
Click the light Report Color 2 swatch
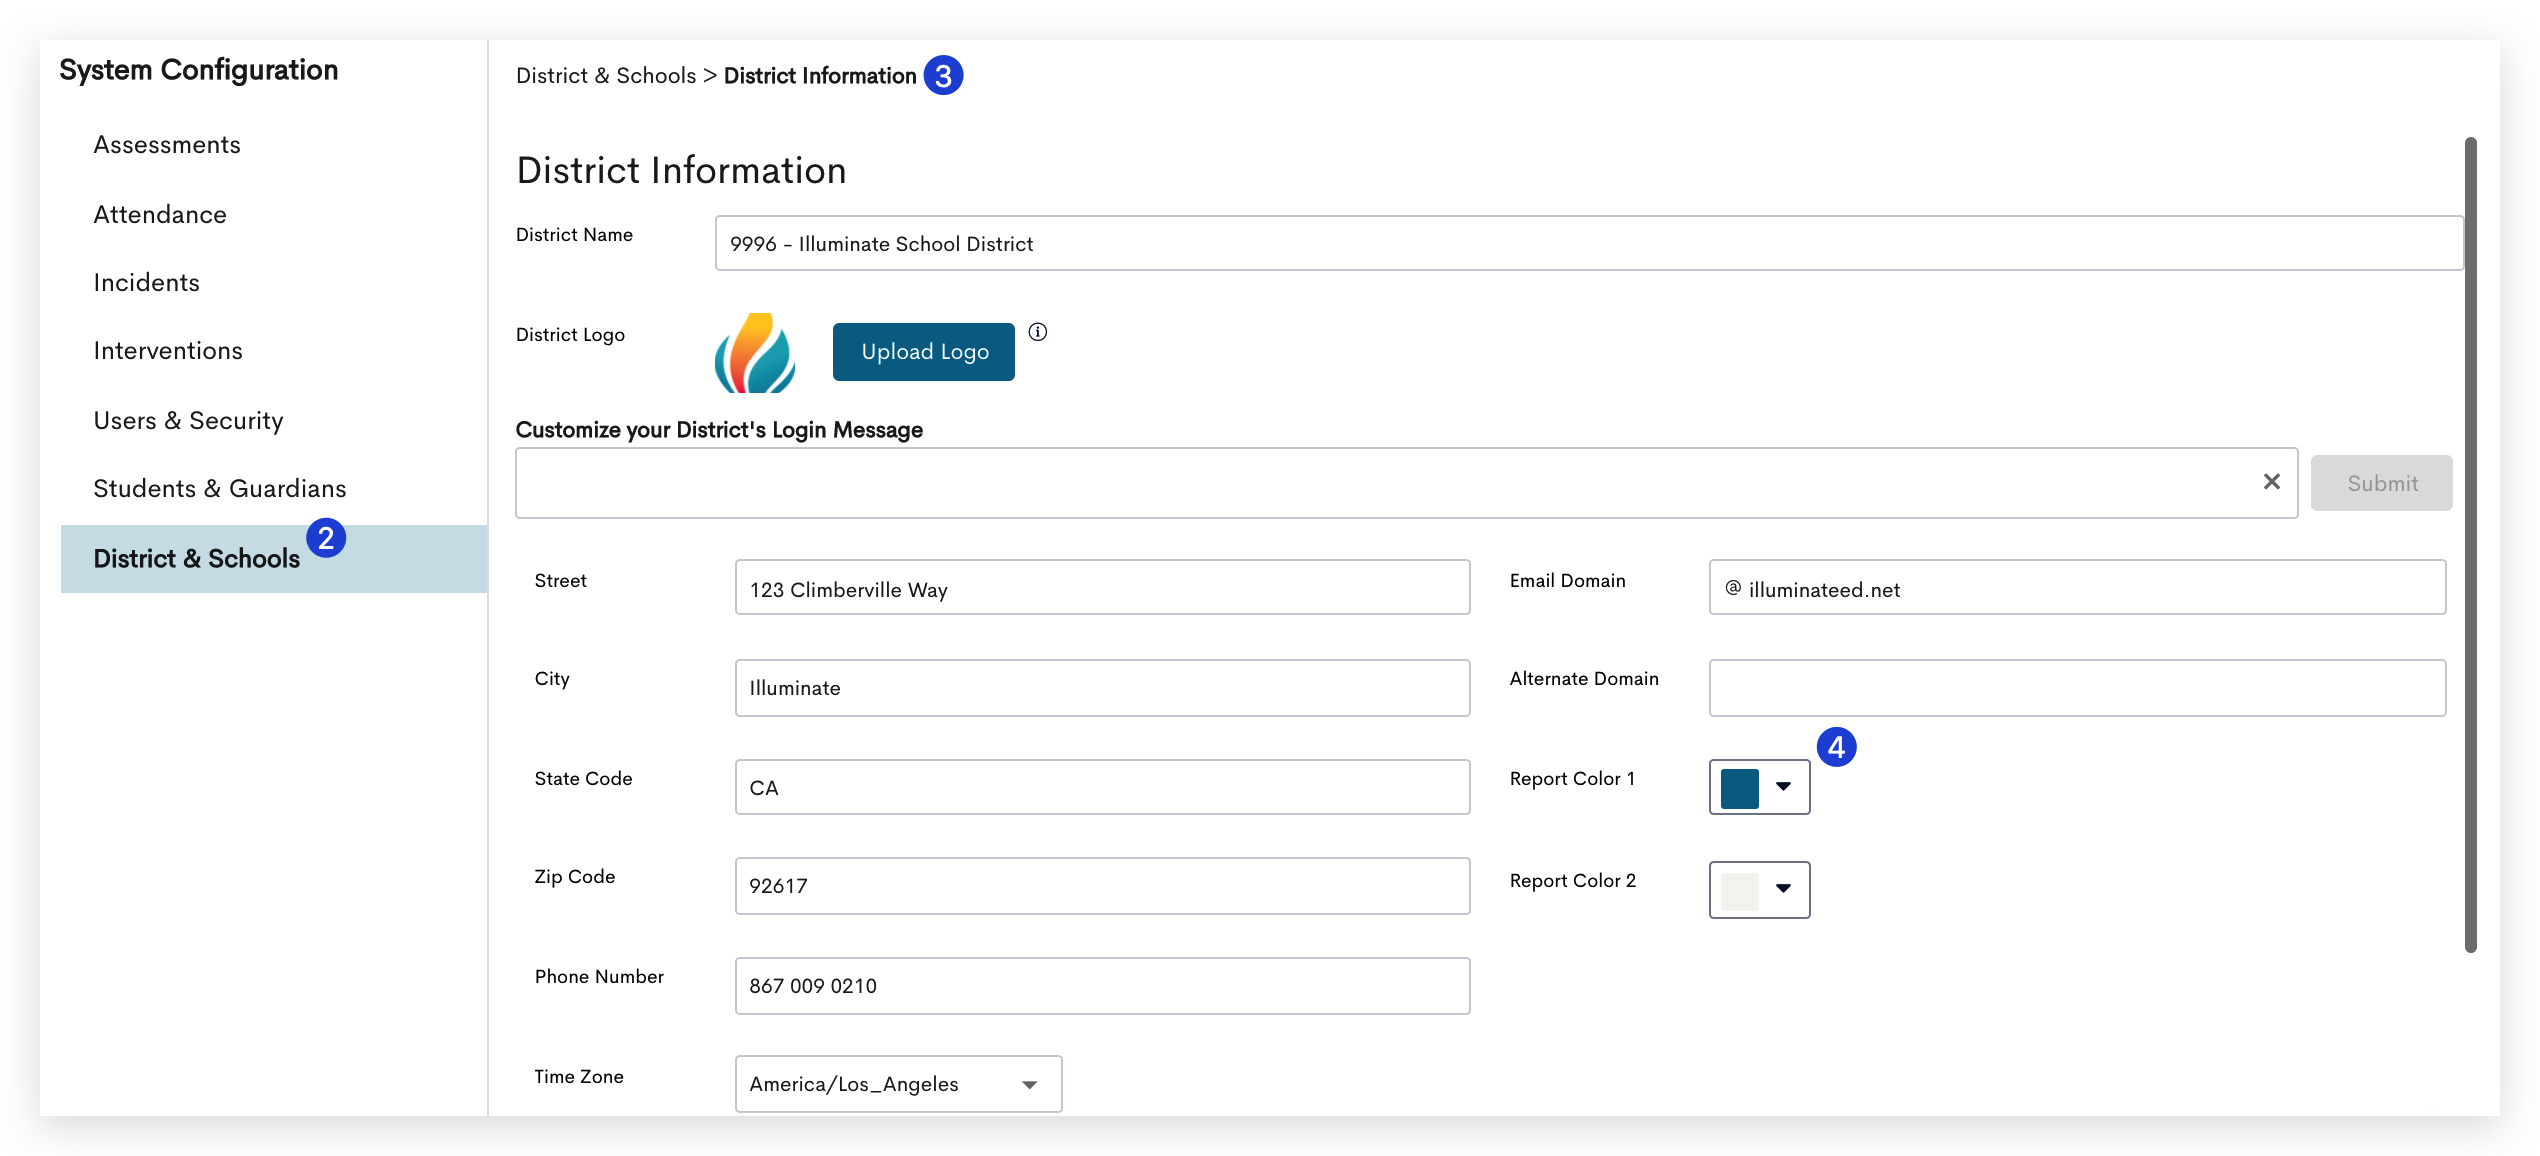pyautogui.click(x=1740, y=890)
